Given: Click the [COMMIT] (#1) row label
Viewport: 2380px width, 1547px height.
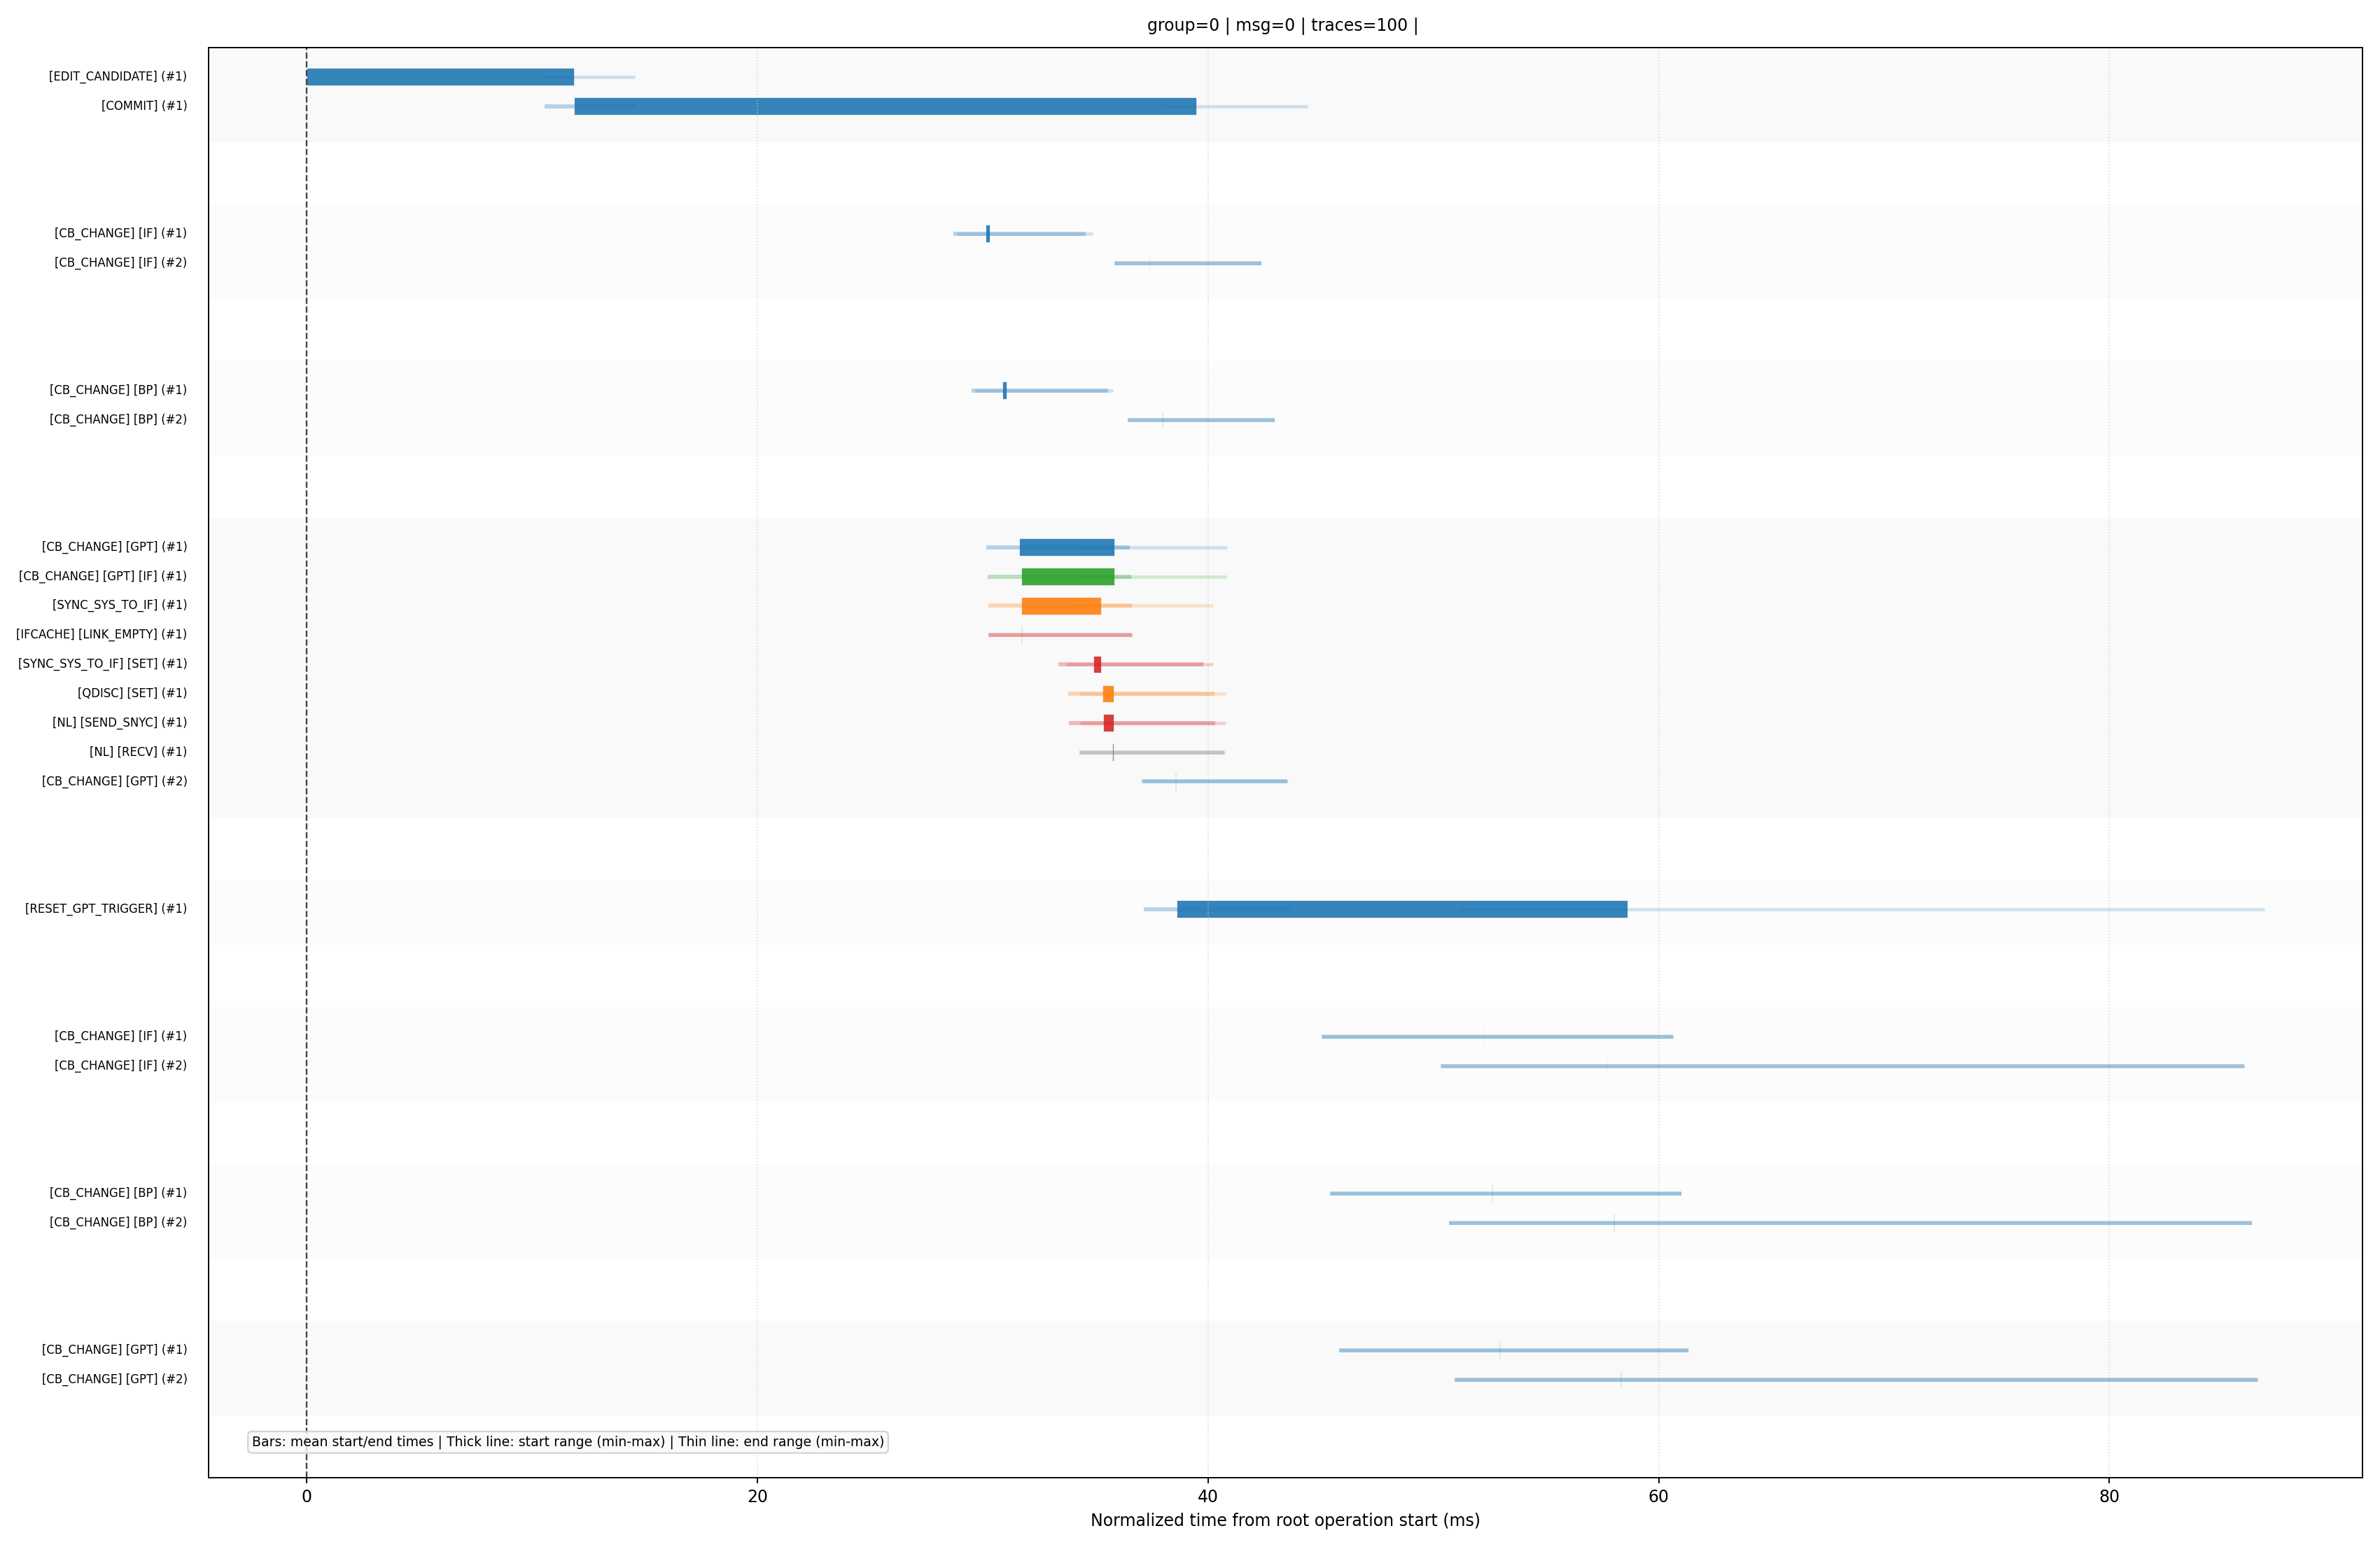Looking at the screenshot, I should (x=143, y=106).
